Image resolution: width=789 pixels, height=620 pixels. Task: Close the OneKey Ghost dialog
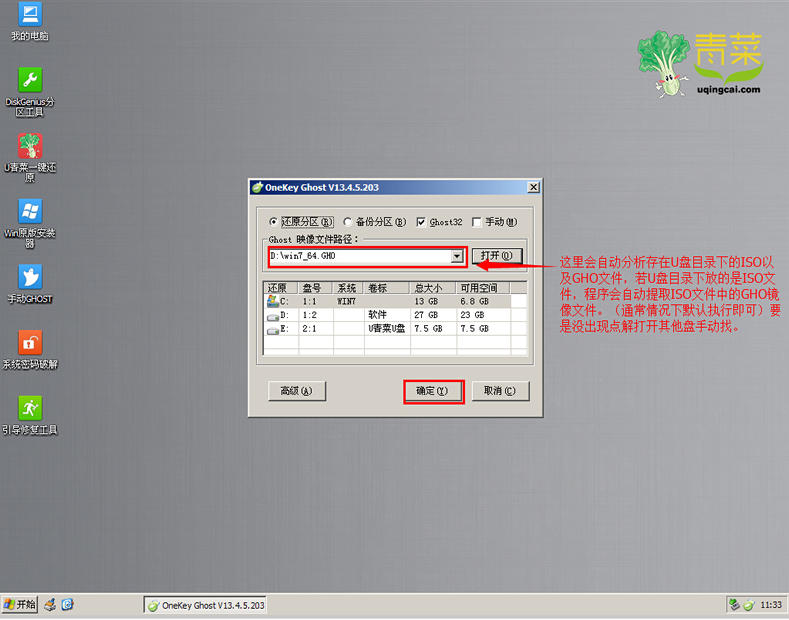coord(533,187)
